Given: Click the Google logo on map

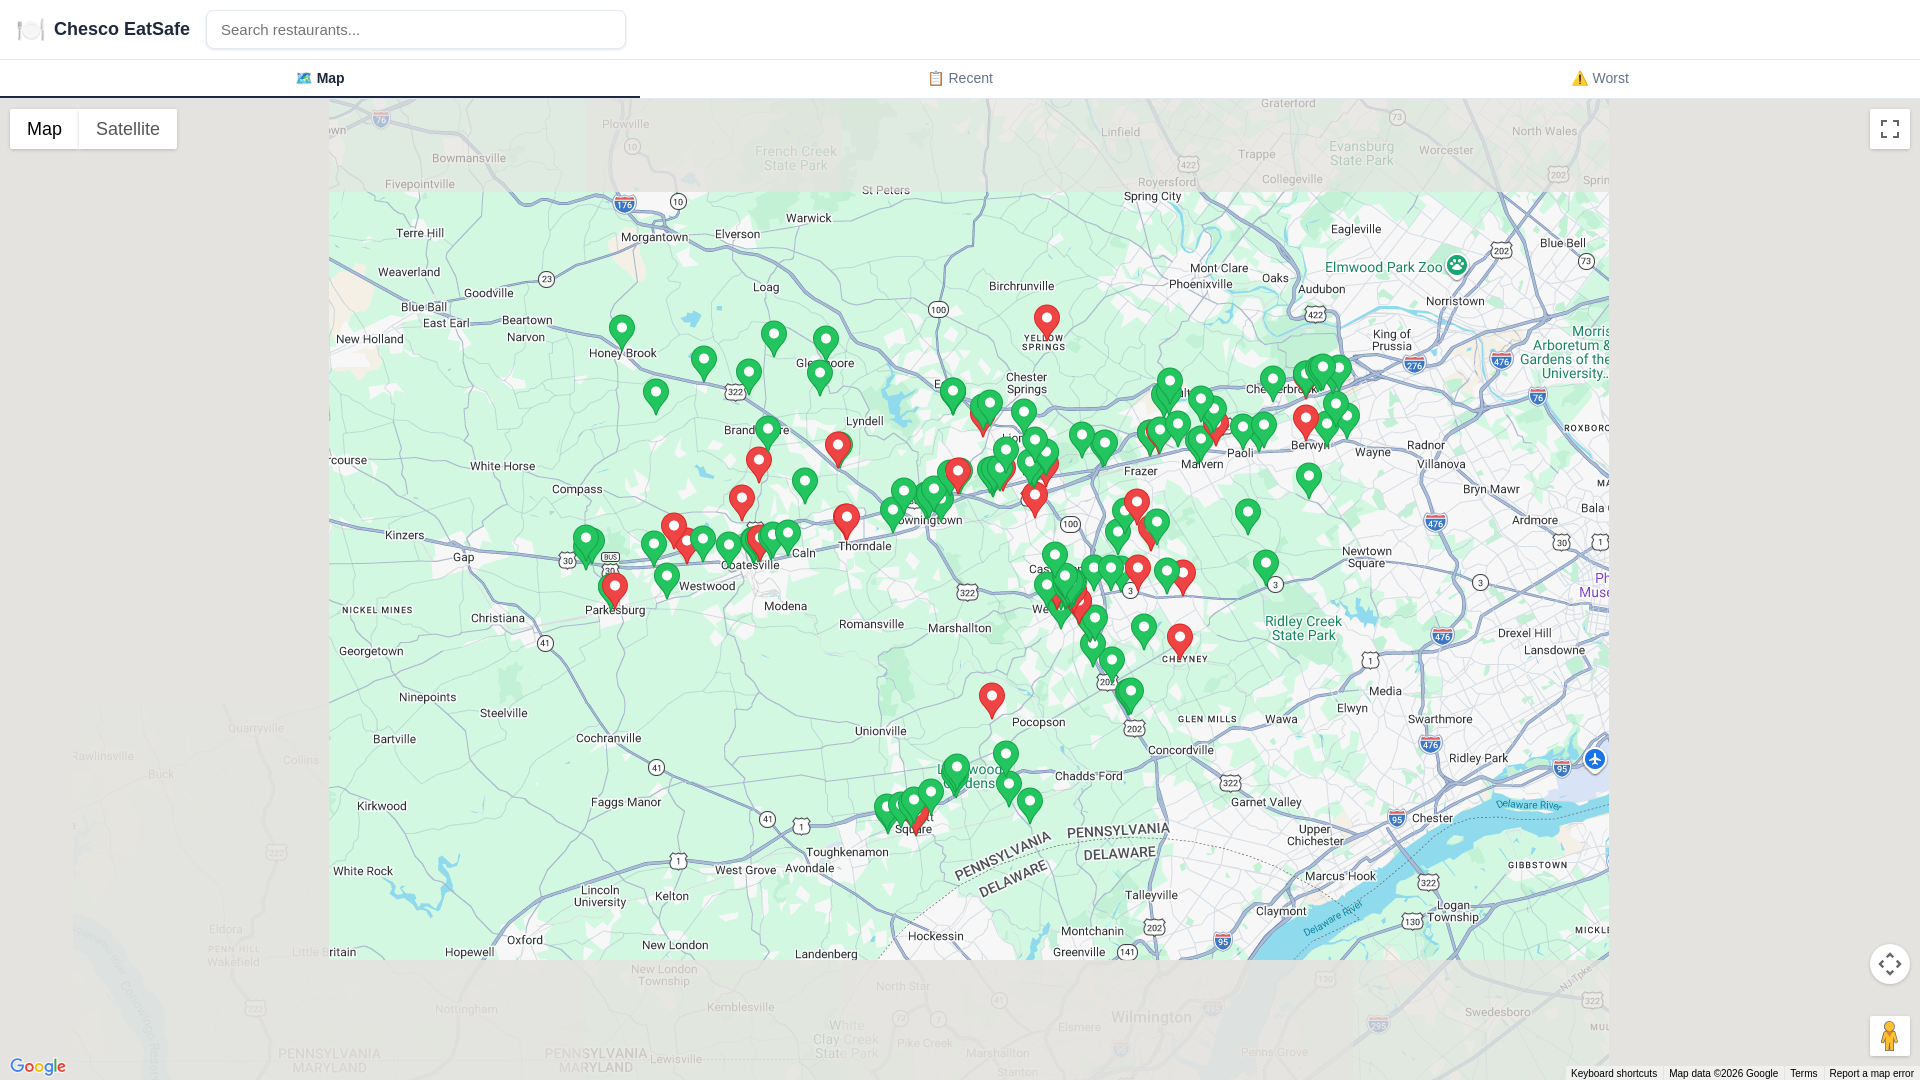Looking at the screenshot, I should click(x=38, y=1067).
